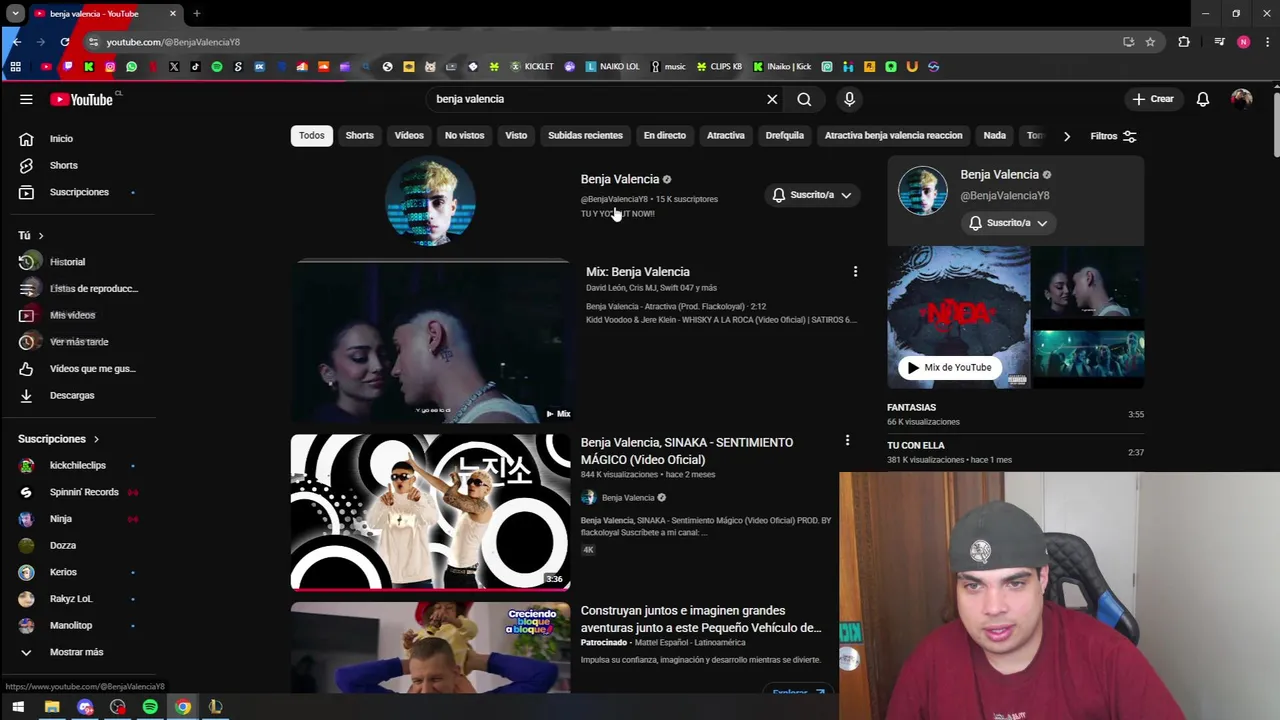
Task: Click Mix: Benja Valencia thumbnail
Action: coord(431,343)
